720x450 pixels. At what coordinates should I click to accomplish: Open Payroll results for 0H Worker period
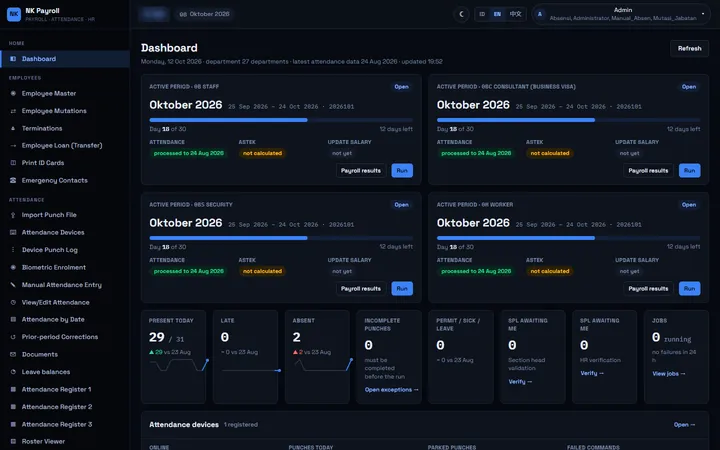pos(648,288)
